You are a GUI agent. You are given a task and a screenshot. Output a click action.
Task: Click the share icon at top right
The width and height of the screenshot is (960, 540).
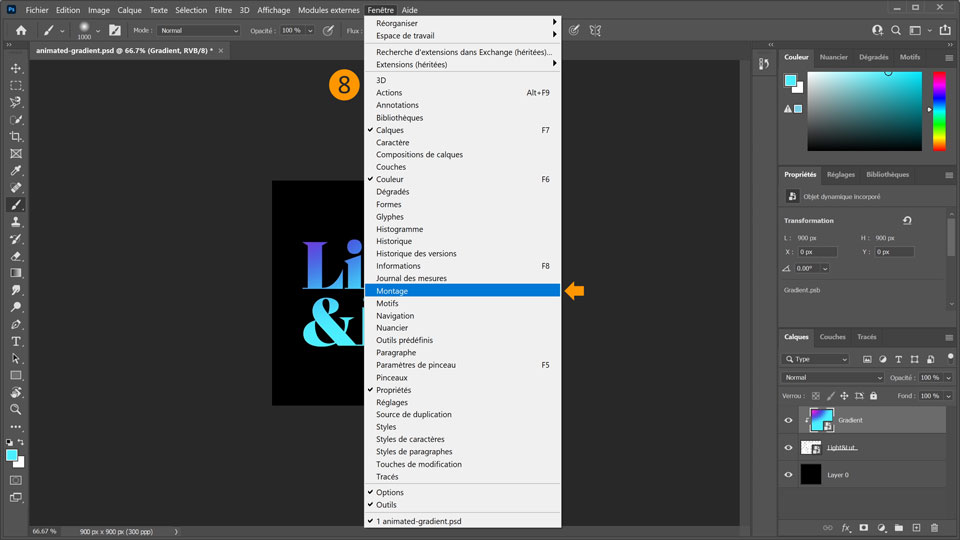tap(945, 30)
